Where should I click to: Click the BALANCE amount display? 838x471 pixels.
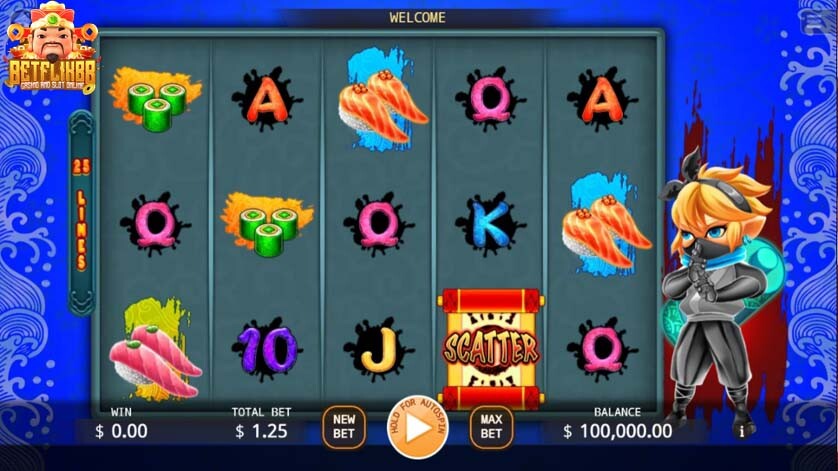tap(617, 431)
